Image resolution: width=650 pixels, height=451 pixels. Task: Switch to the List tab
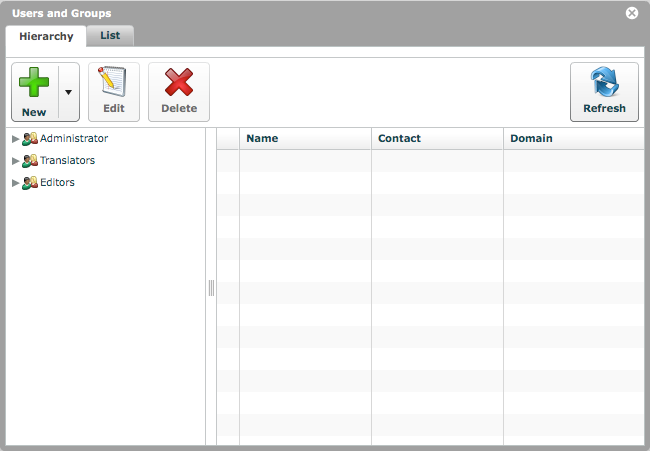[110, 36]
